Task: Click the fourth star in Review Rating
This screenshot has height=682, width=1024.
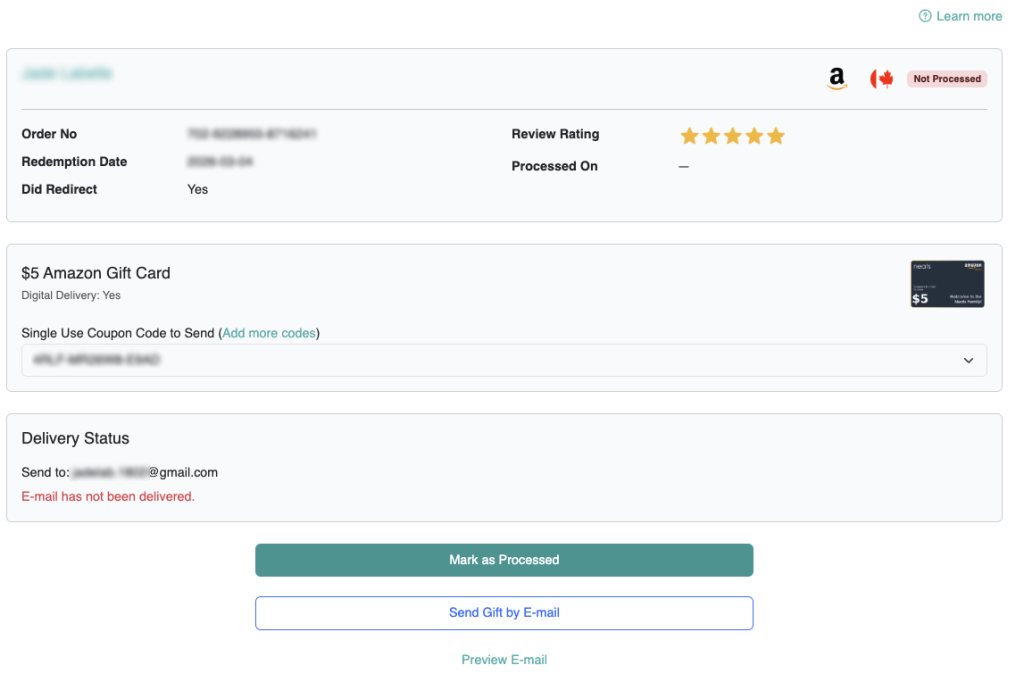Action: point(754,136)
